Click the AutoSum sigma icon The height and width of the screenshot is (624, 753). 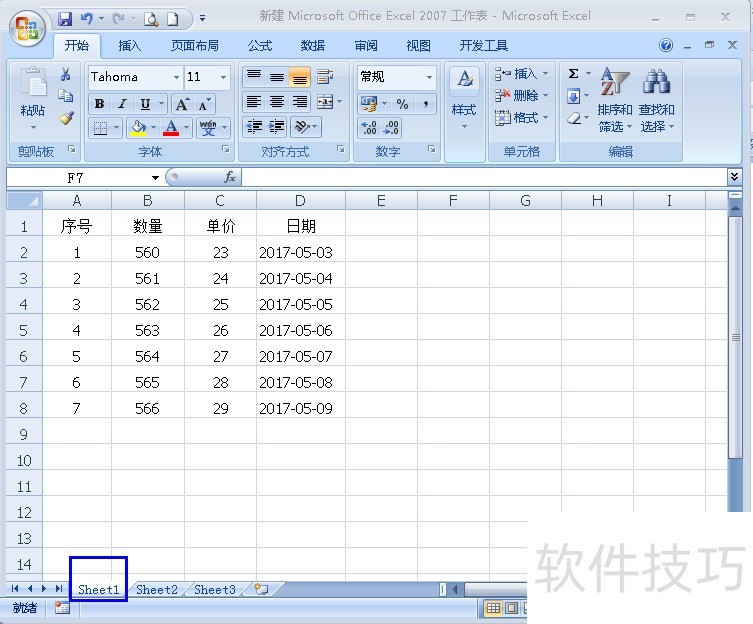click(574, 74)
